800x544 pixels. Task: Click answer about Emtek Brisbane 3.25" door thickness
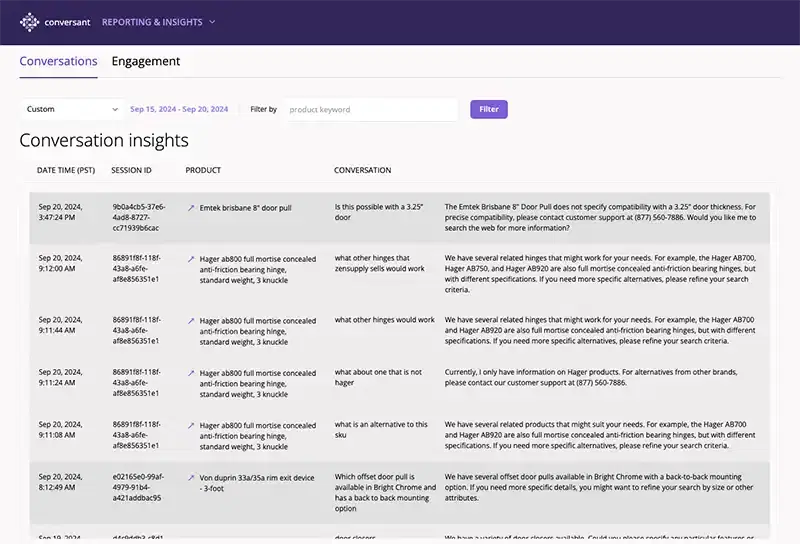600,217
